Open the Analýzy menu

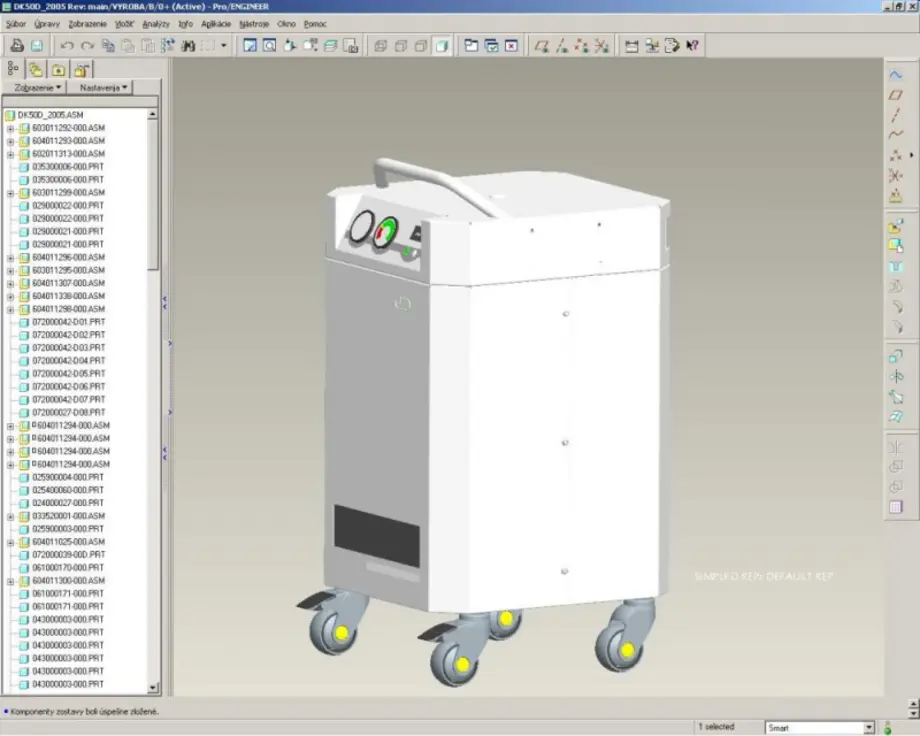[x=156, y=22]
